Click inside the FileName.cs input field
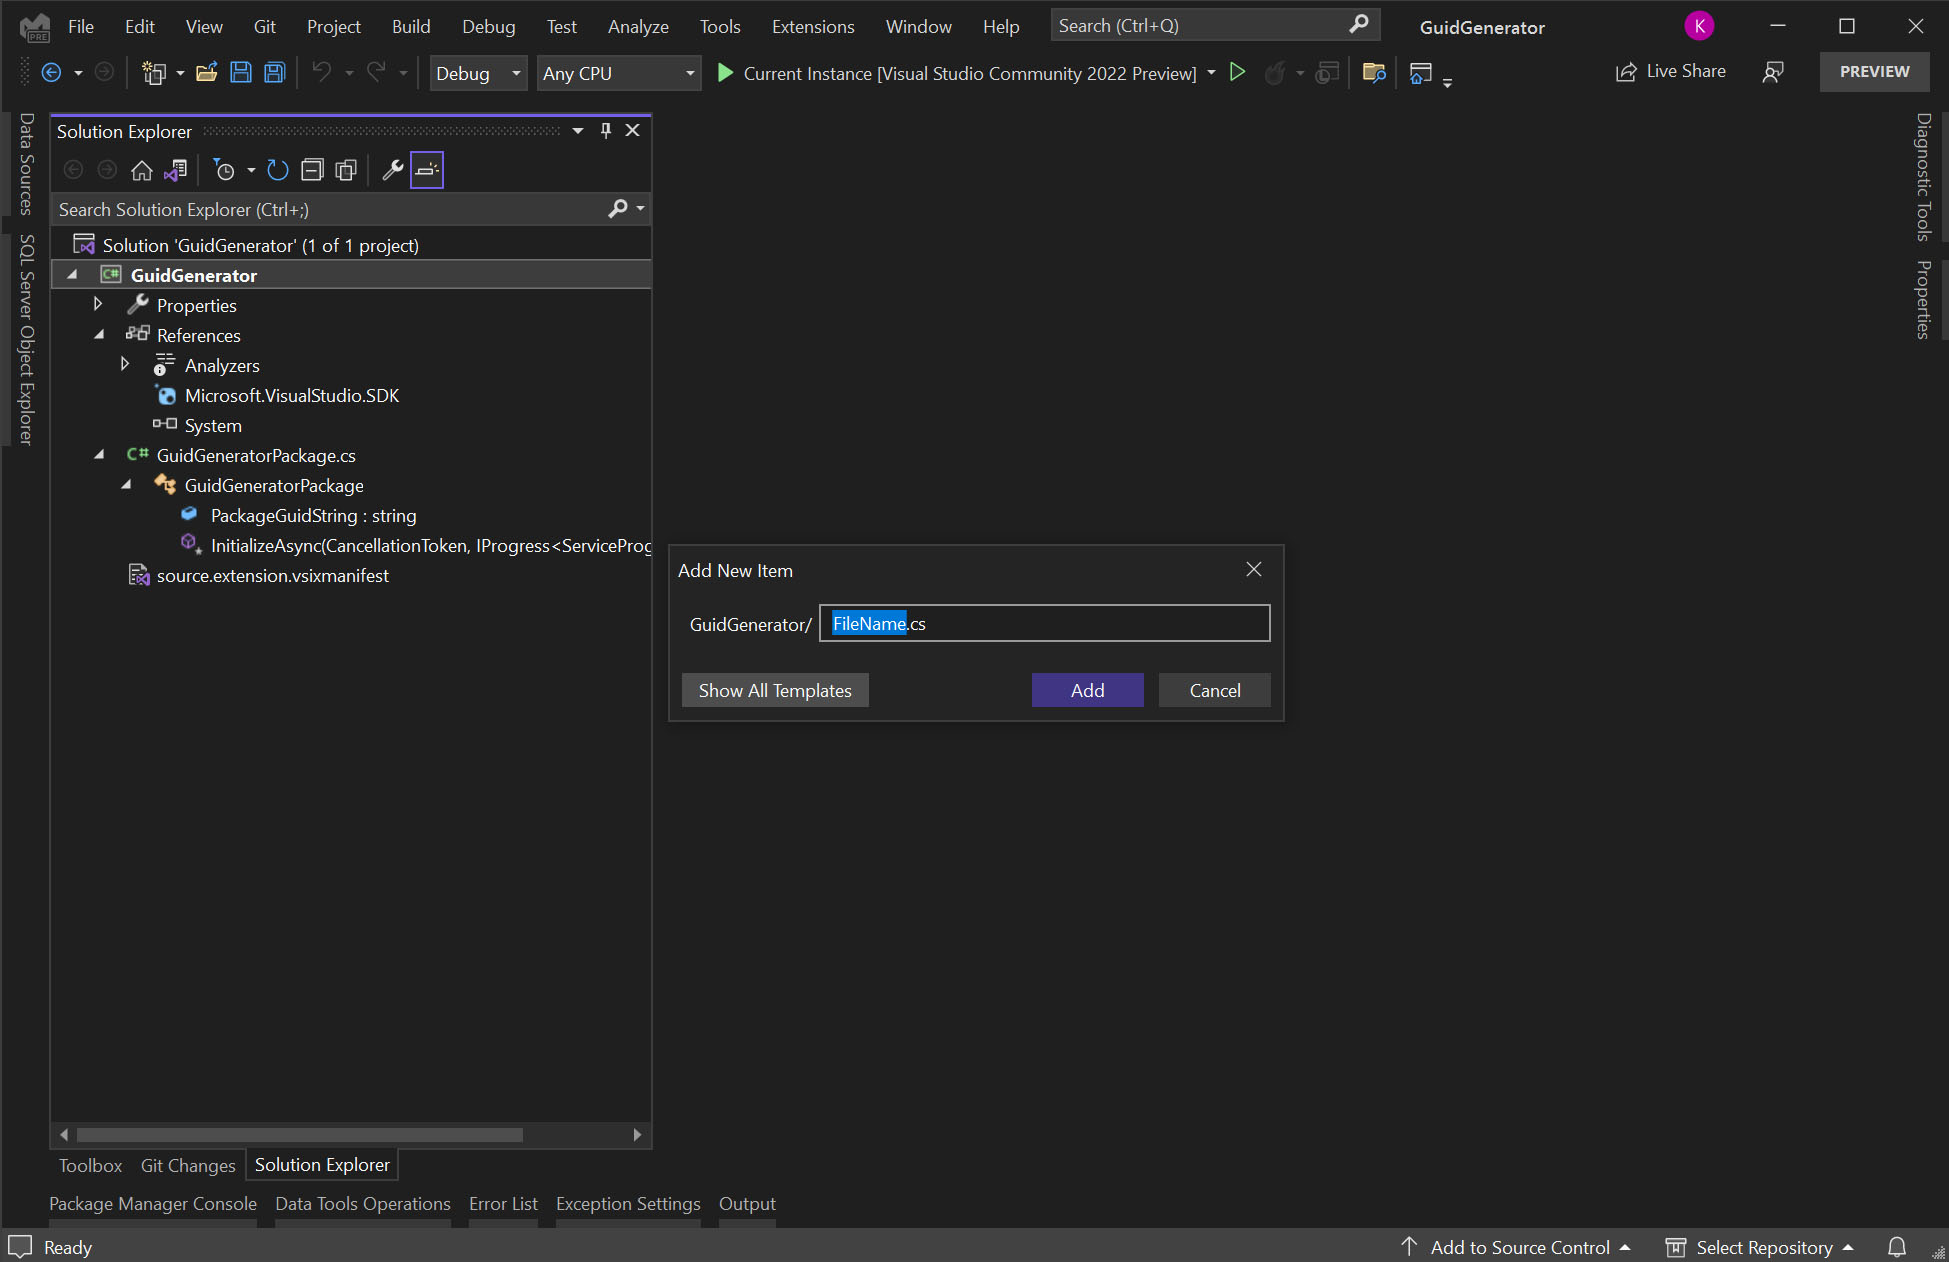1949x1262 pixels. [x=1044, y=623]
